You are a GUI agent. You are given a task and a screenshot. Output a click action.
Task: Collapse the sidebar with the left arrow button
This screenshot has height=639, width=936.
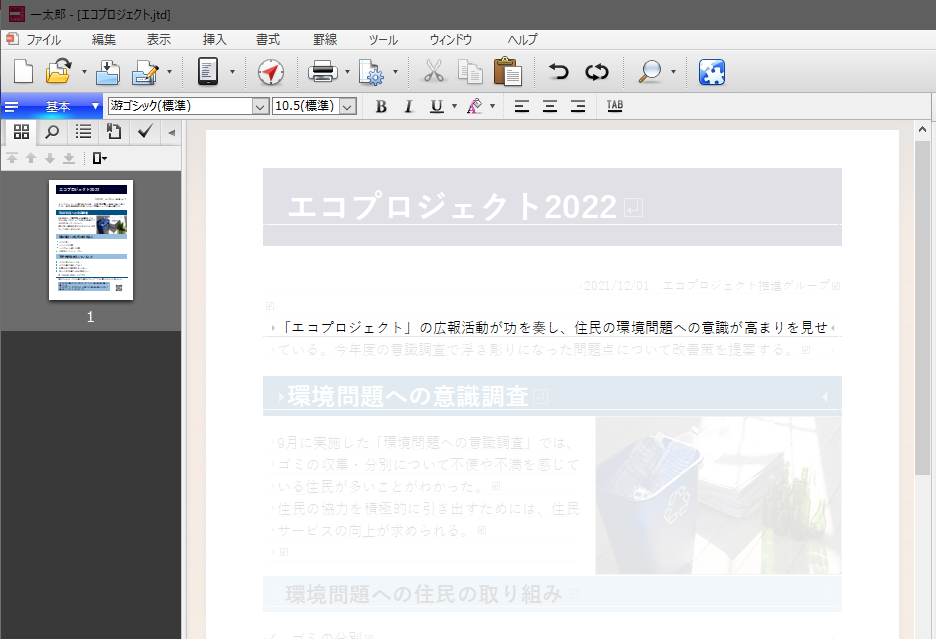(x=170, y=131)
